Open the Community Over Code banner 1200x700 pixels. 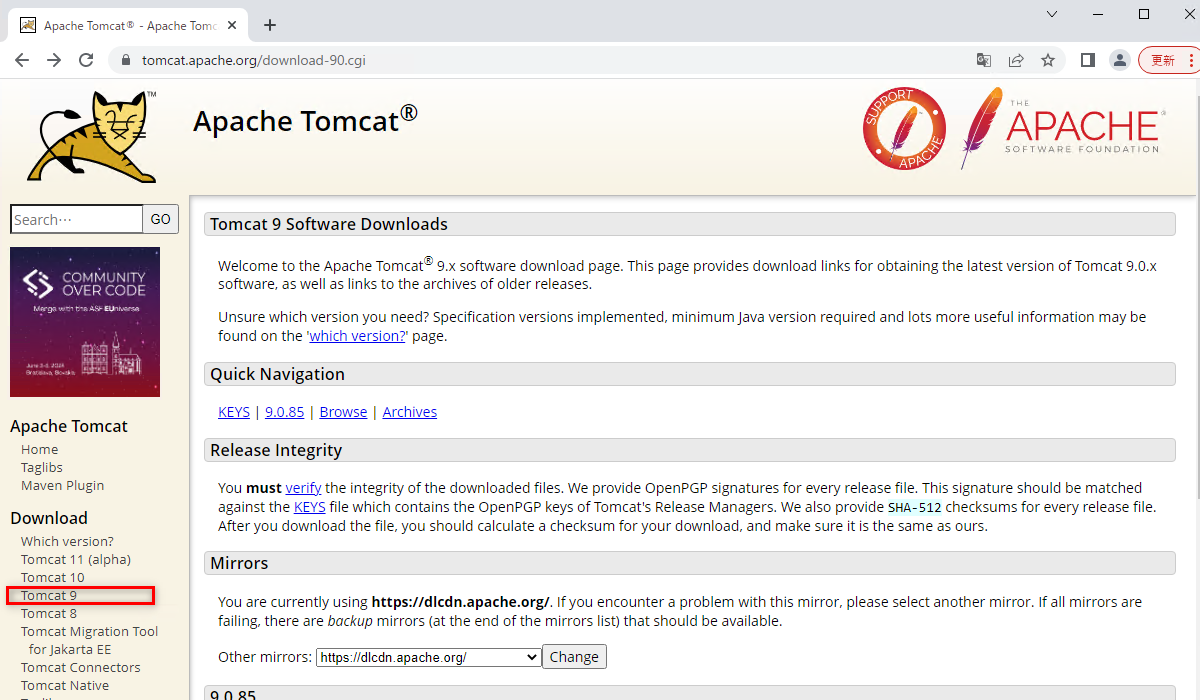(x=85, y=322)
